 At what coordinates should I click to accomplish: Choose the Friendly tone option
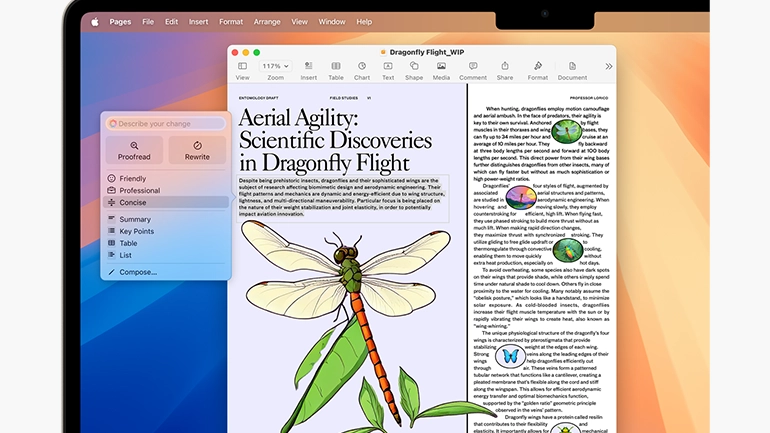pyautogui.click(x=165, y=178)
